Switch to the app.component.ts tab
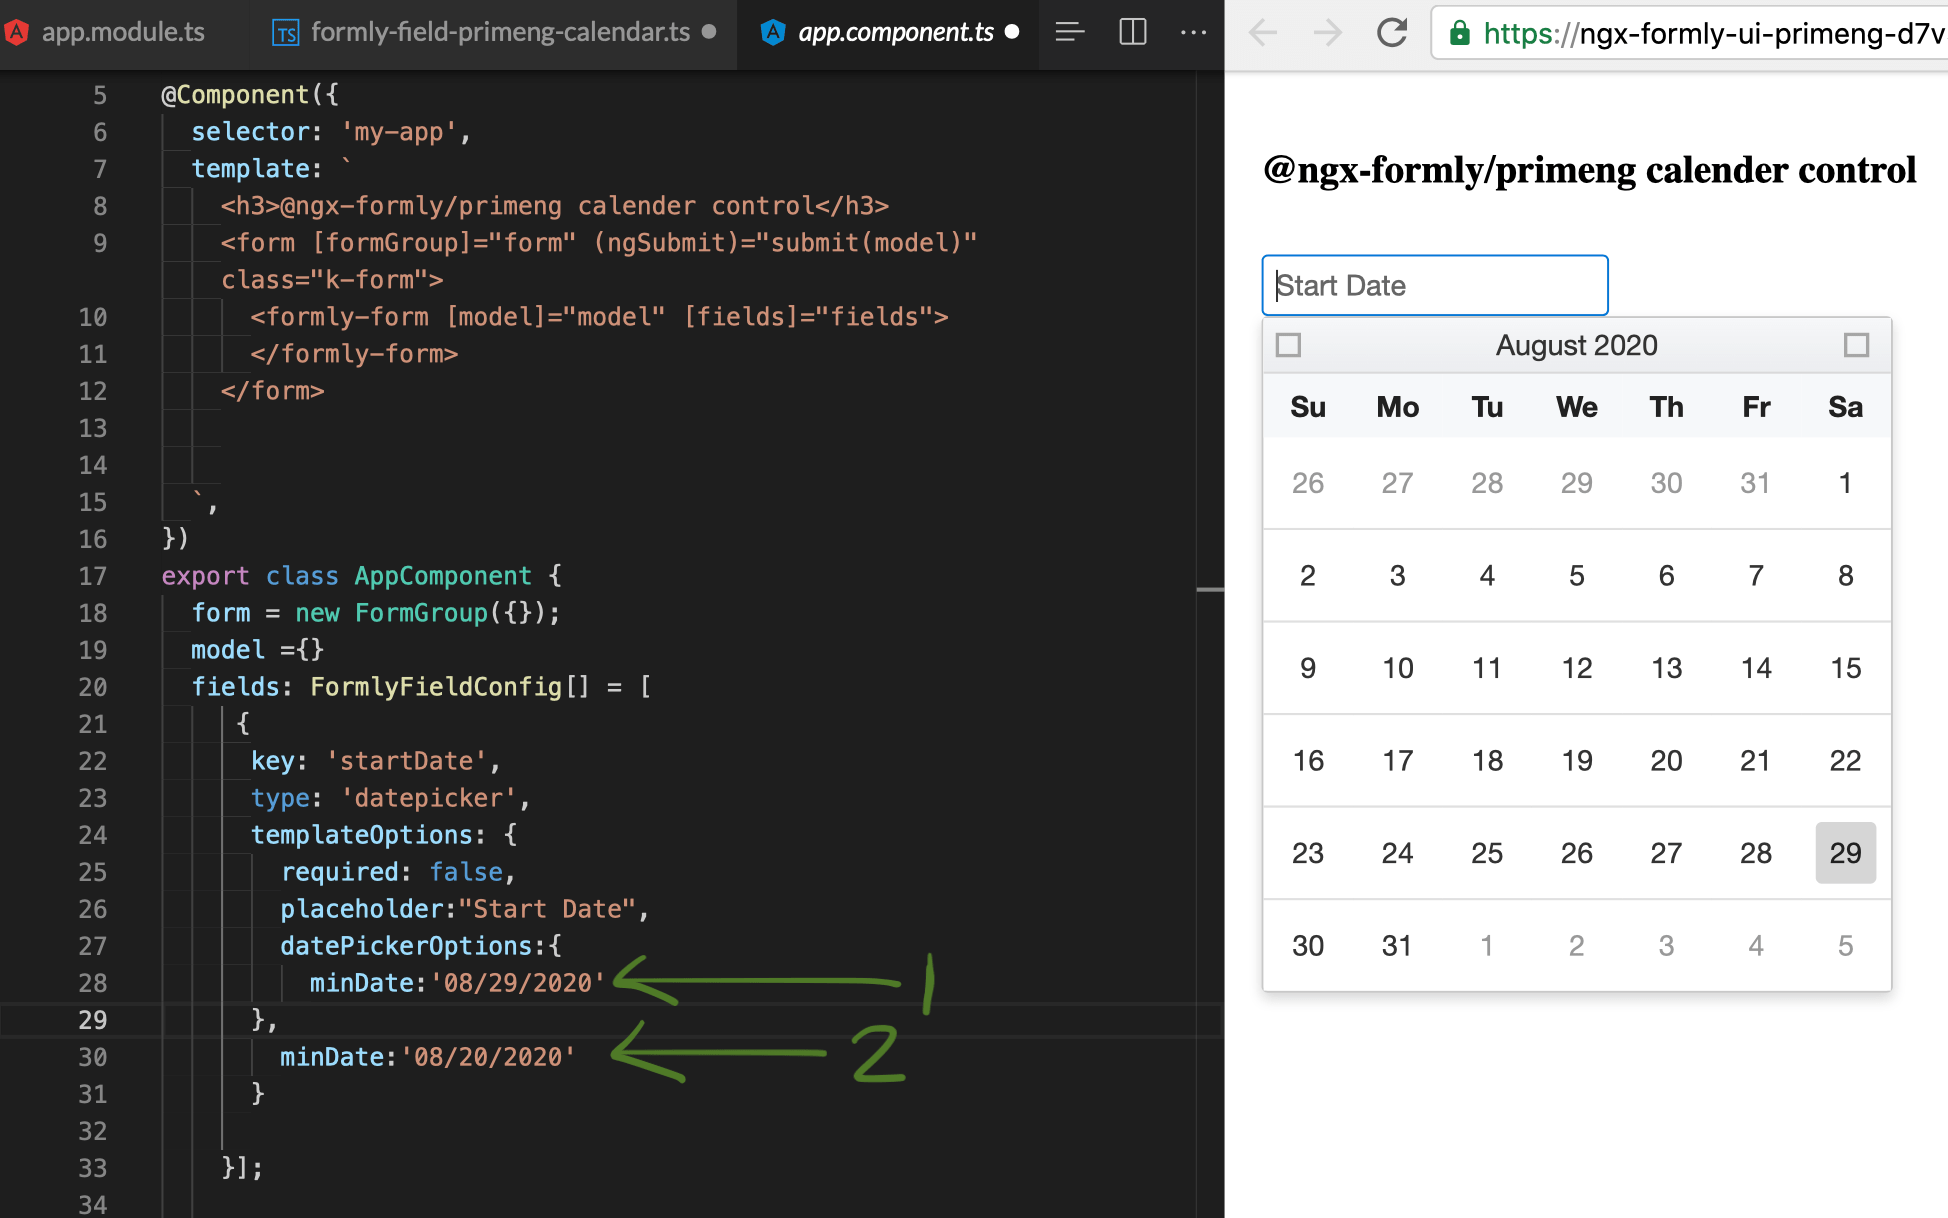The image size is (1948, 1218). coord(895,32)
